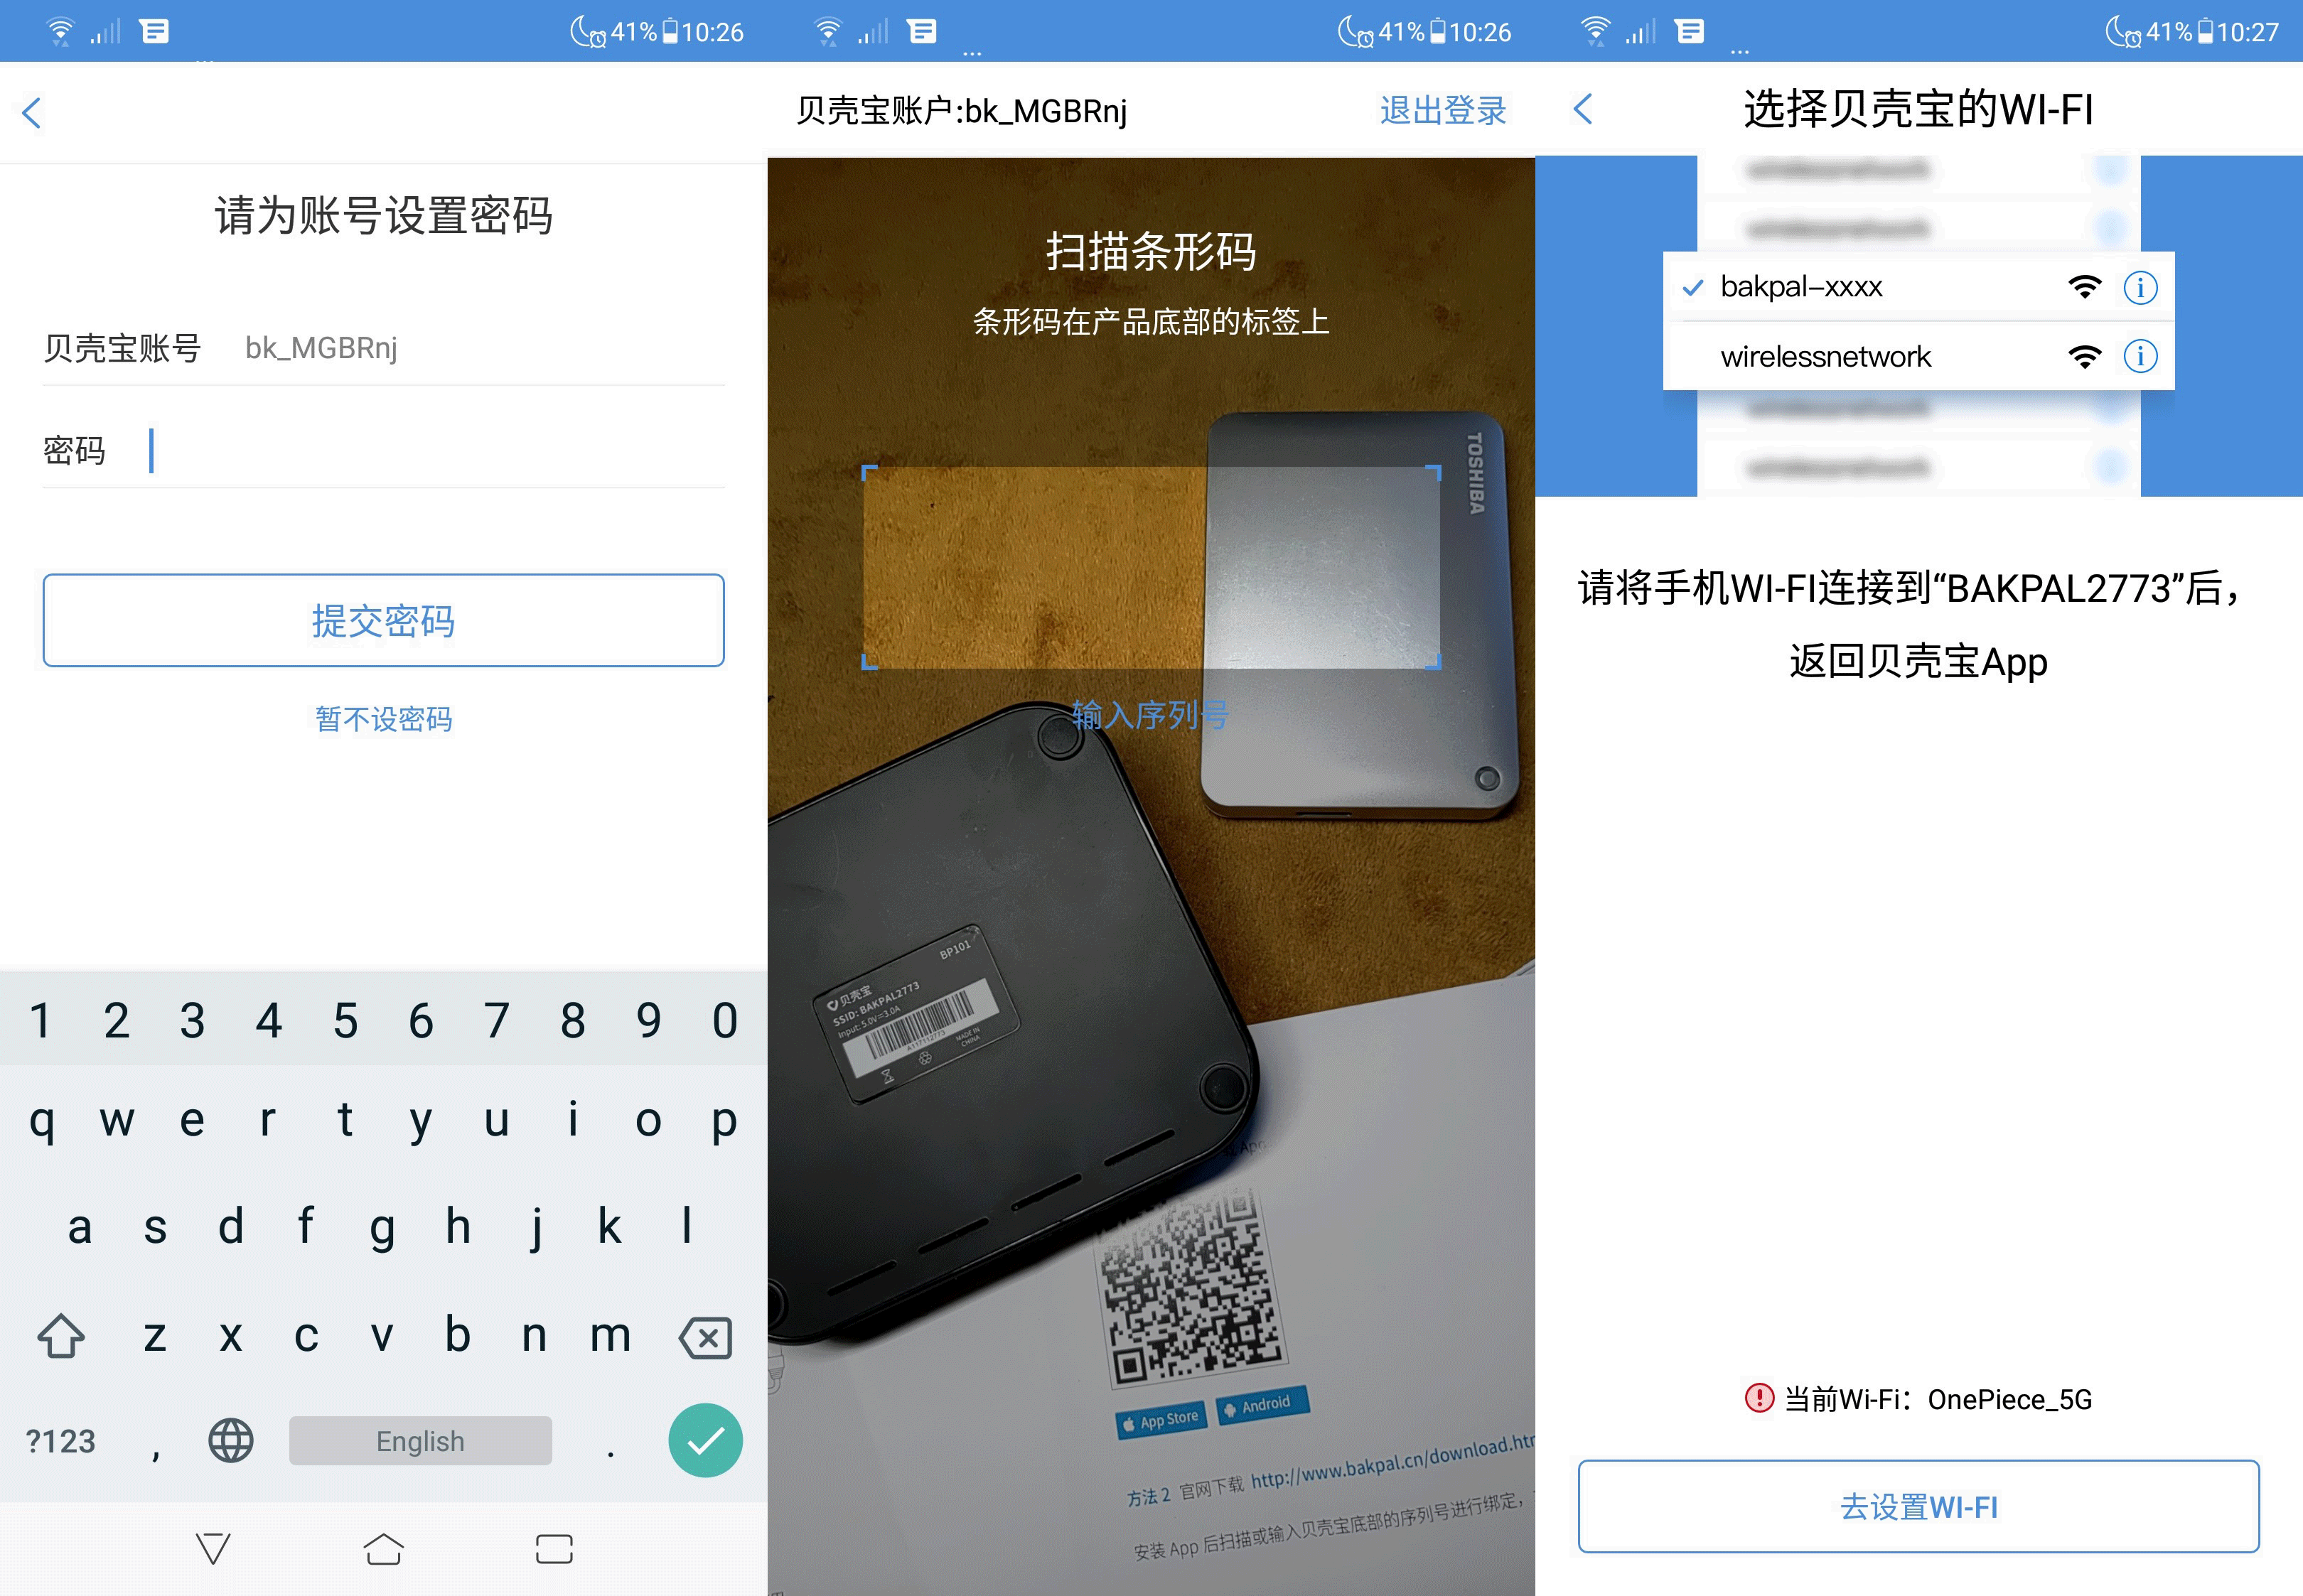Tap the password input field to type
This screenshot has width=2303, height=1596.
point(385,450)
